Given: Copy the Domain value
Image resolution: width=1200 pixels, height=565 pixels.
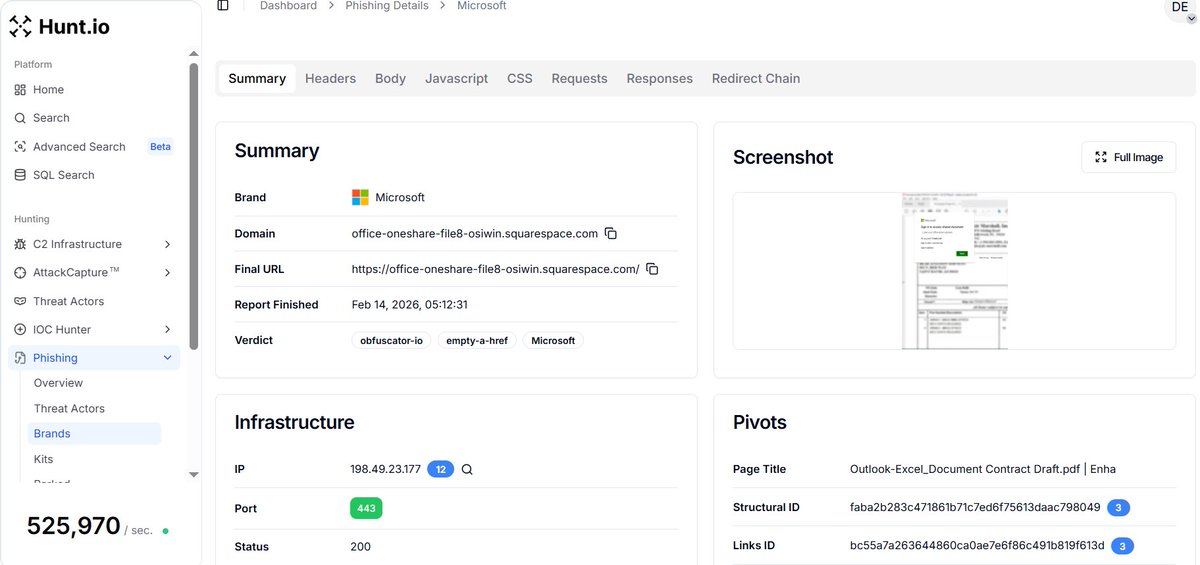Looking at the screenshot, I should click(x=611, y=233).
